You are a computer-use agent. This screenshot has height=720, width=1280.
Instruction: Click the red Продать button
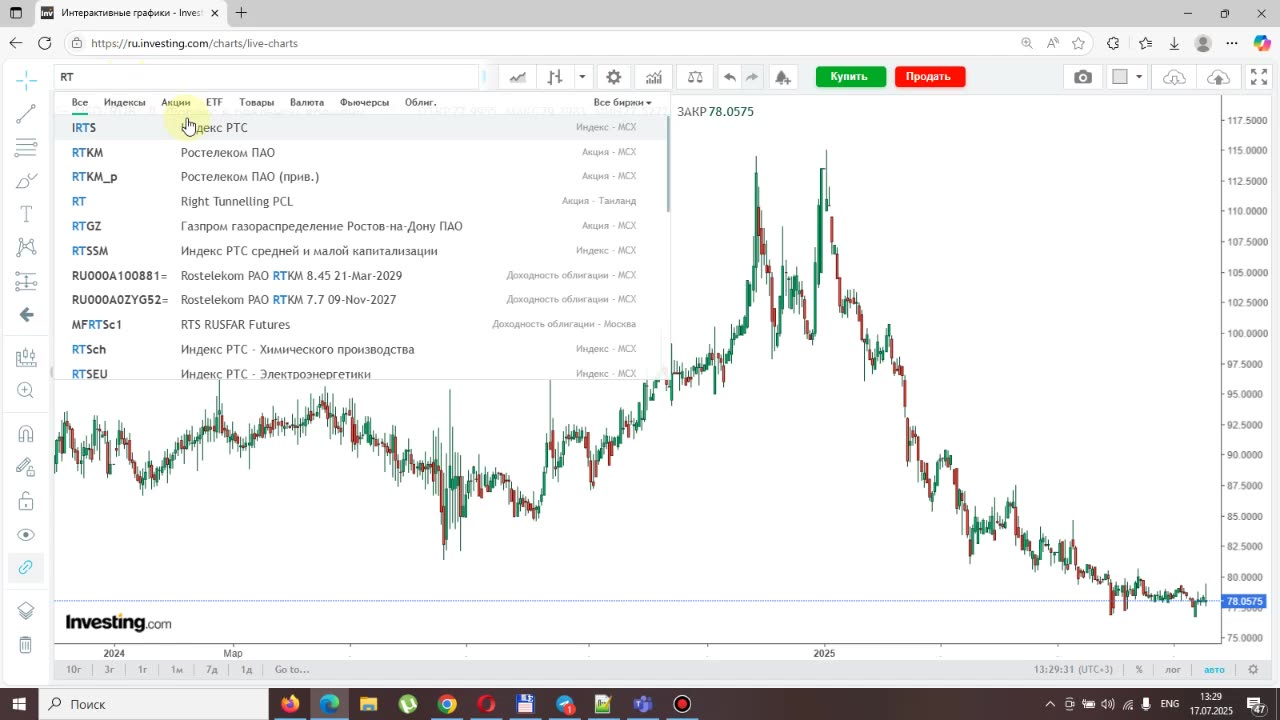coord(929,77)
